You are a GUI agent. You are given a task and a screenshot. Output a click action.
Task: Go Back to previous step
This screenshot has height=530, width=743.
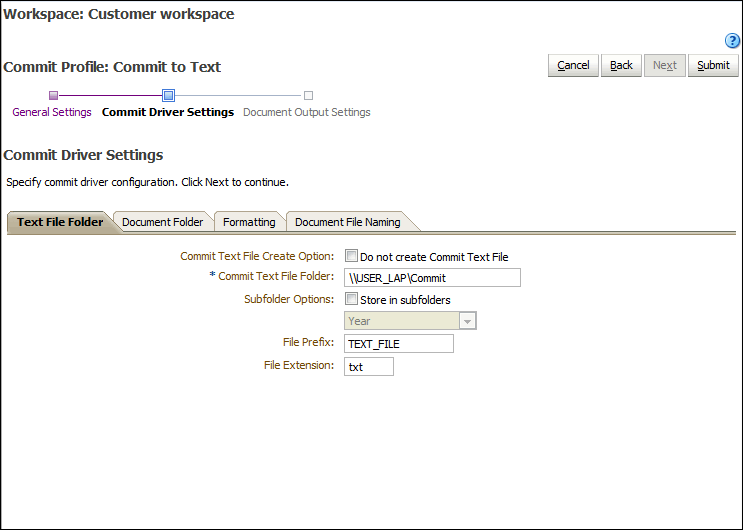coord(621,65)
